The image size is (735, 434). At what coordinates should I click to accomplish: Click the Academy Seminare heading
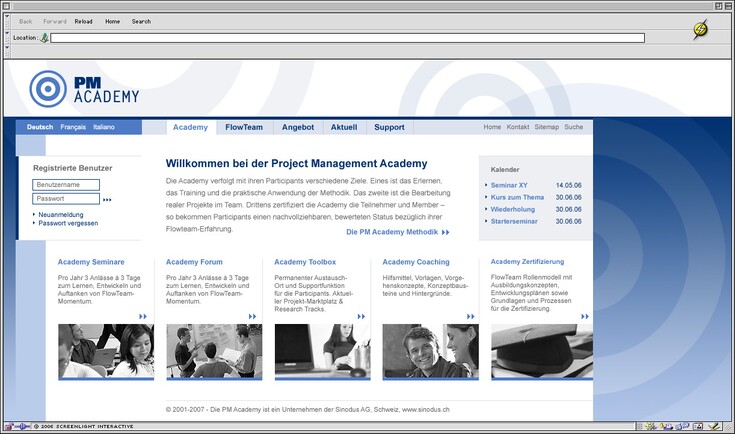(91, 262)
